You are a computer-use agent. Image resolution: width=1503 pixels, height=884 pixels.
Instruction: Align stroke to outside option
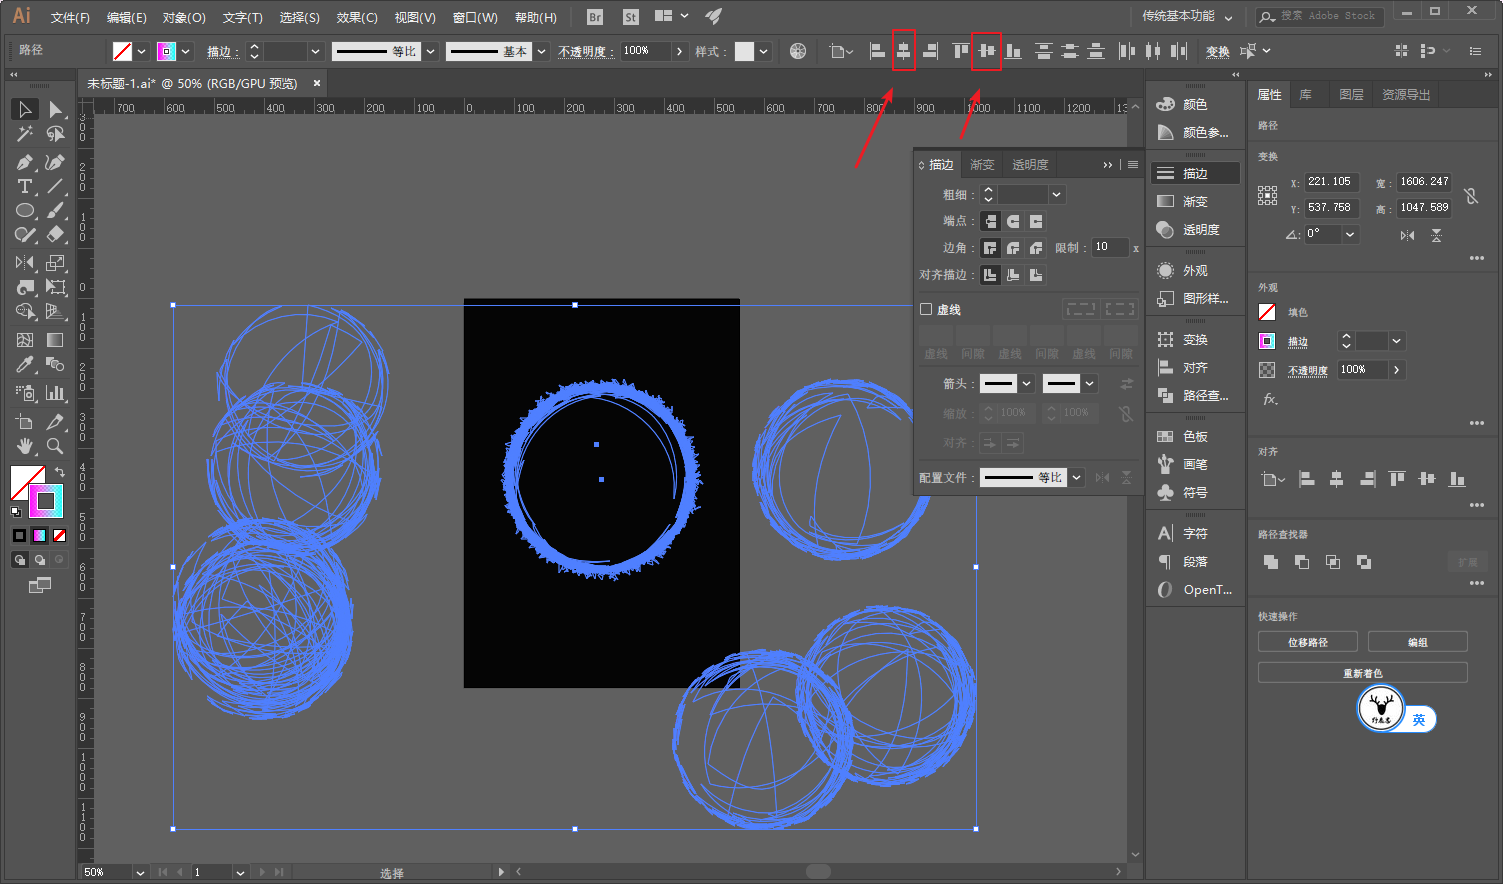pos(1036,275)
